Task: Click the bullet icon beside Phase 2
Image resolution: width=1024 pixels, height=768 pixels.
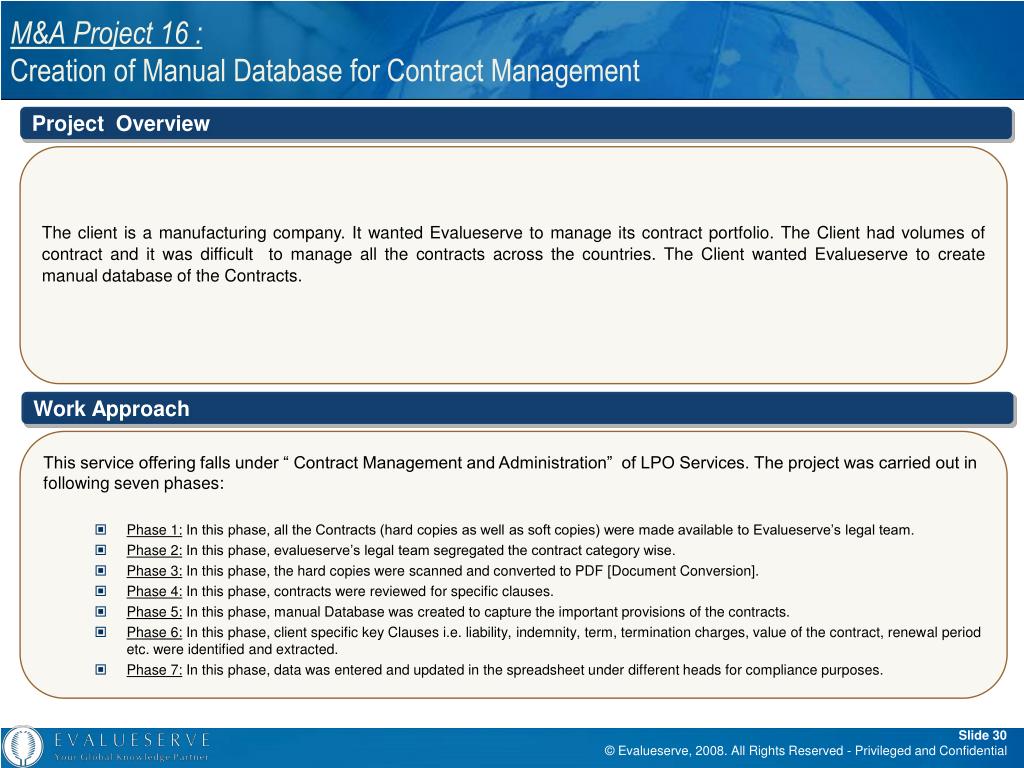Action: click(x=101, y=550)
